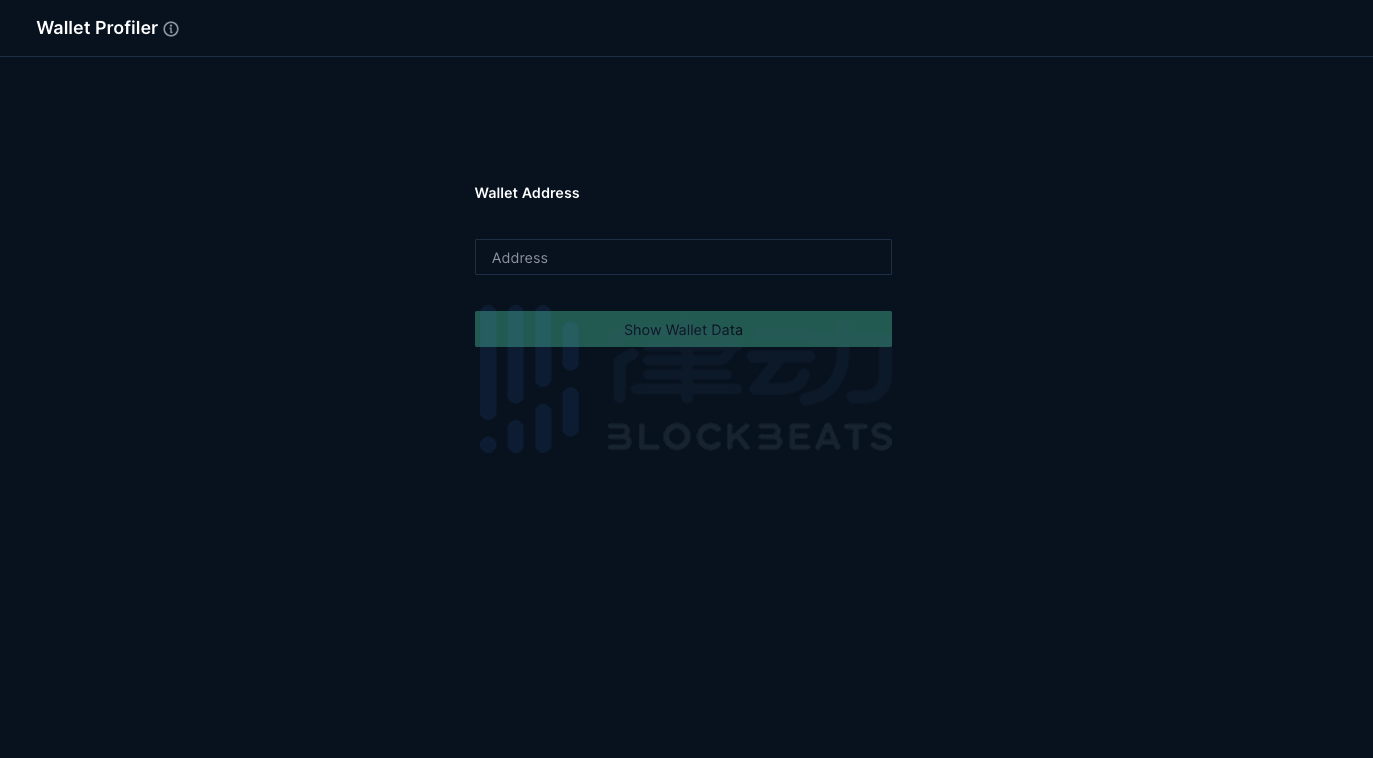Click the Wallet Profiler page title

97,28
